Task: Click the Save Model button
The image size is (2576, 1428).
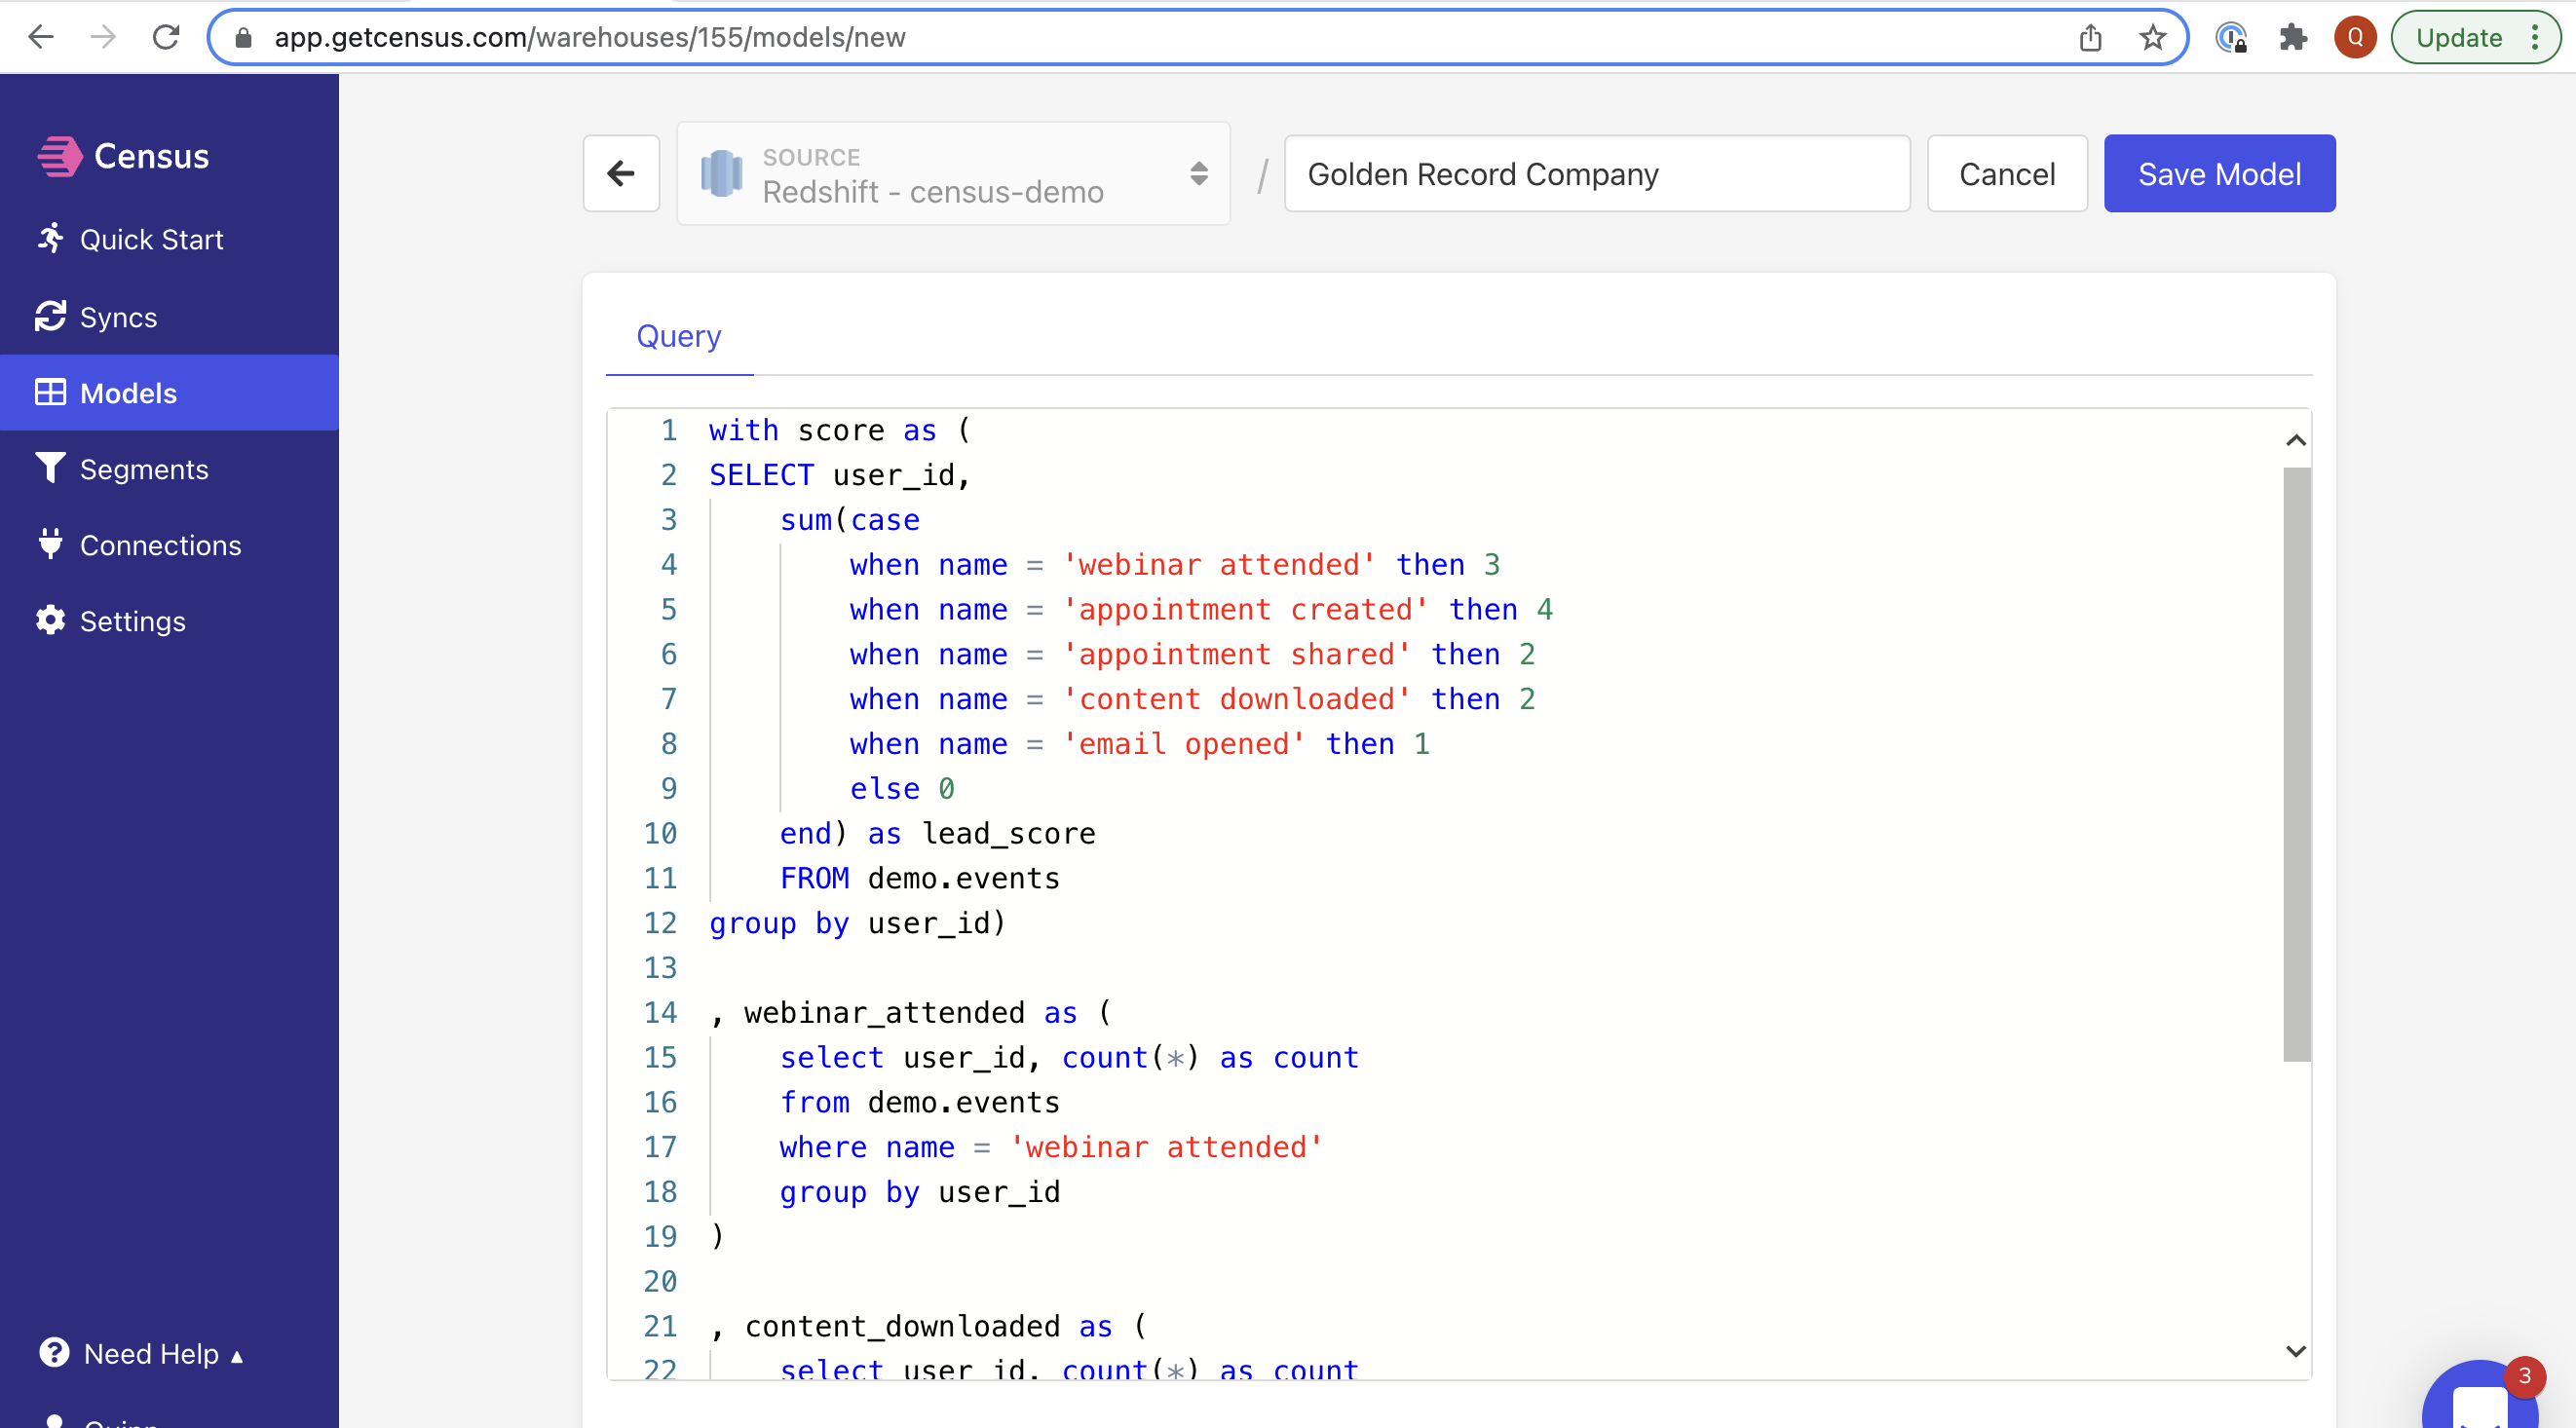Action: (2219, 174)
